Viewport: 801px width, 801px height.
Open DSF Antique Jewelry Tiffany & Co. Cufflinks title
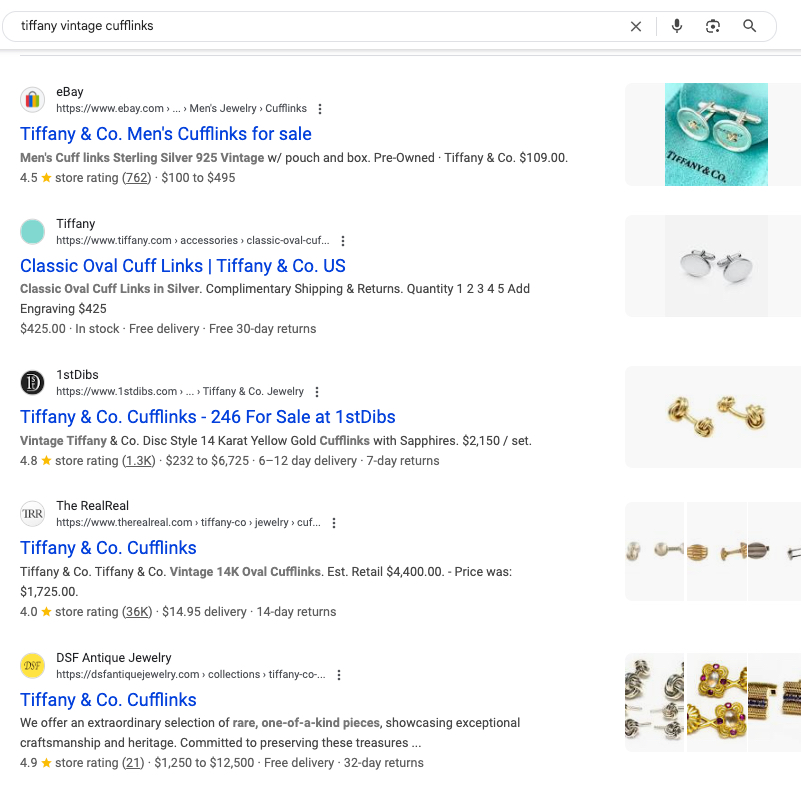click(x=108, y=700)
